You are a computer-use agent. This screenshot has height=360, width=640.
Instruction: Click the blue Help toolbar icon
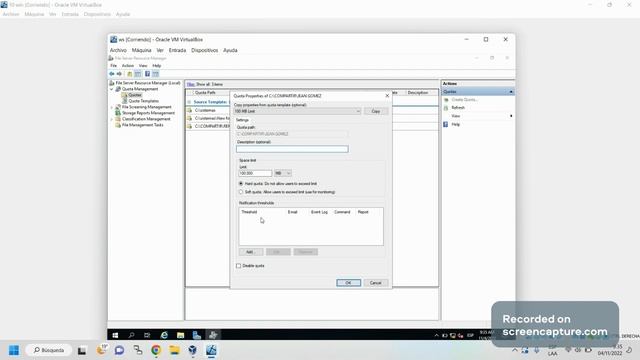[147, 74]
